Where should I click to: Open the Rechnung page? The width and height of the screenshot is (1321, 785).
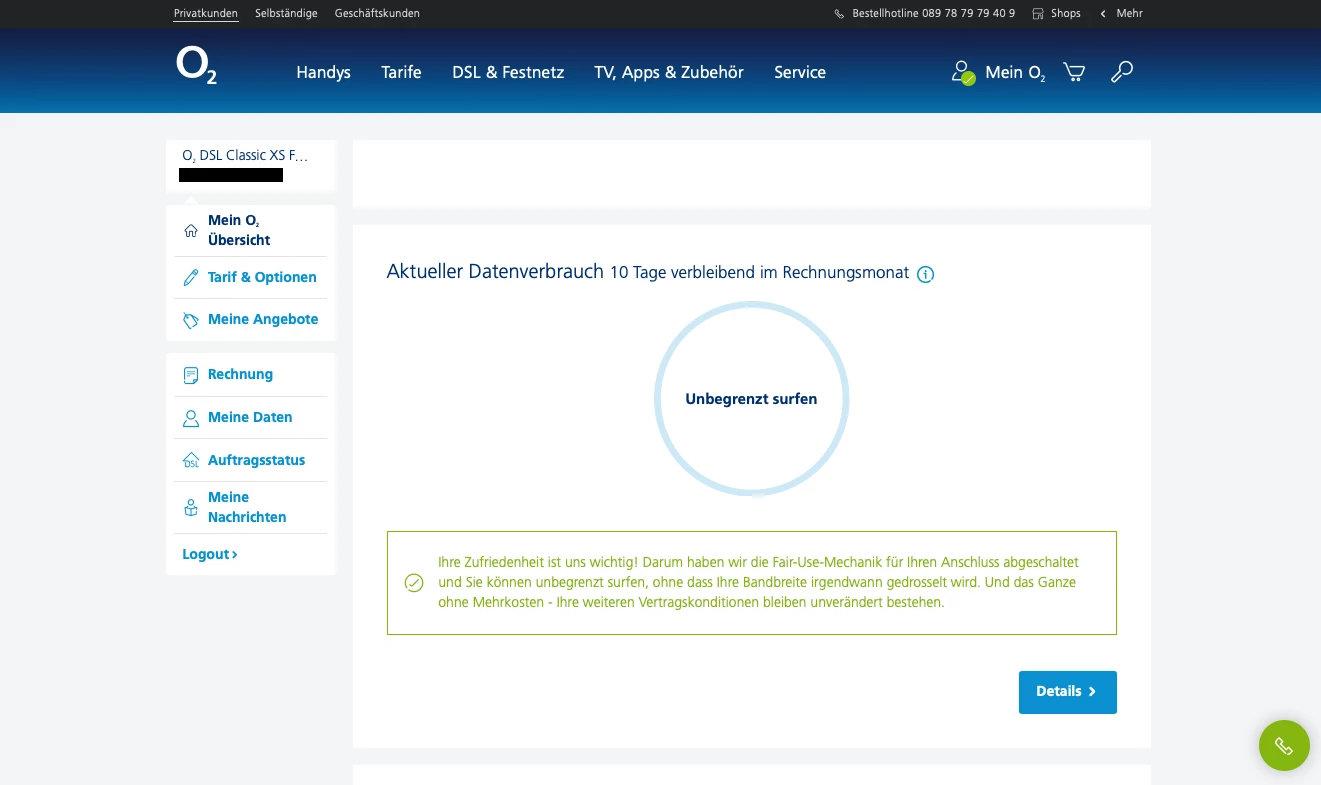pos(240,375)
